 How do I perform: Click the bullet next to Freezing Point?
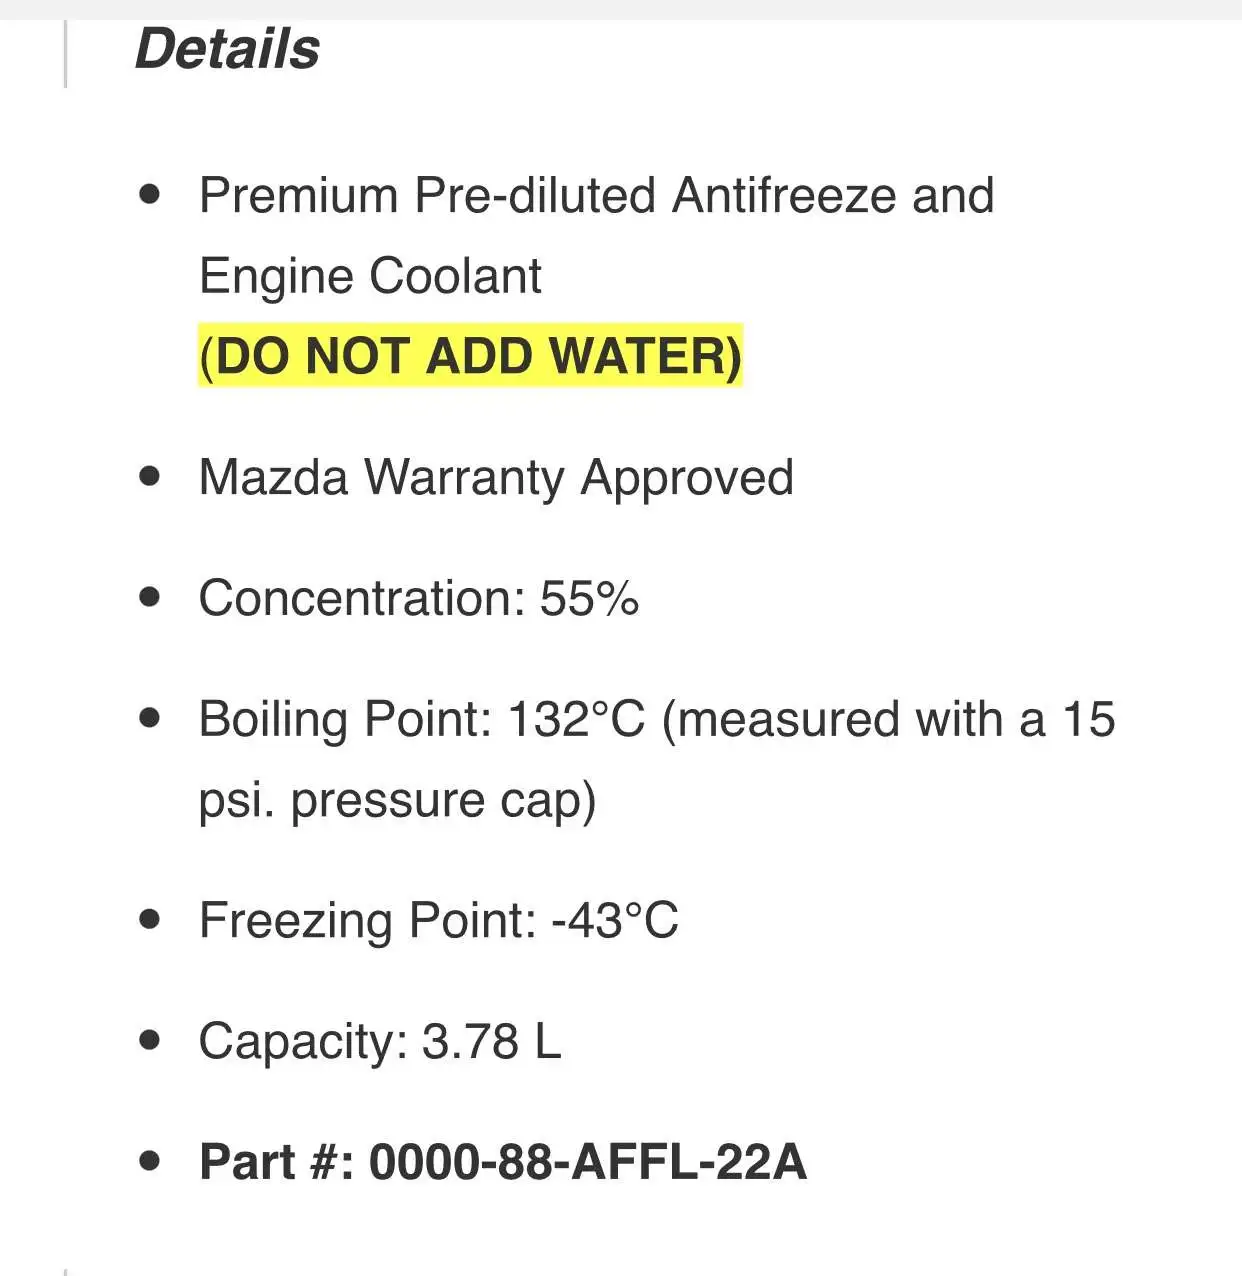[150, 919]
